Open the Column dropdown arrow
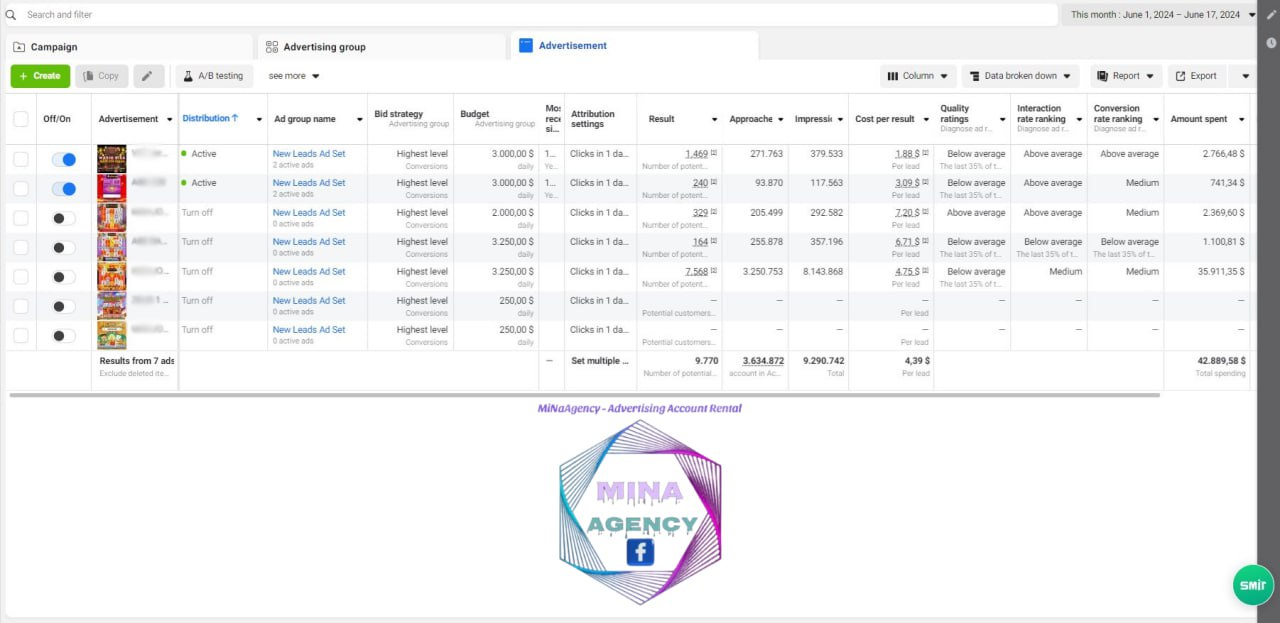1280x623 pixels. tap(944, 76)
